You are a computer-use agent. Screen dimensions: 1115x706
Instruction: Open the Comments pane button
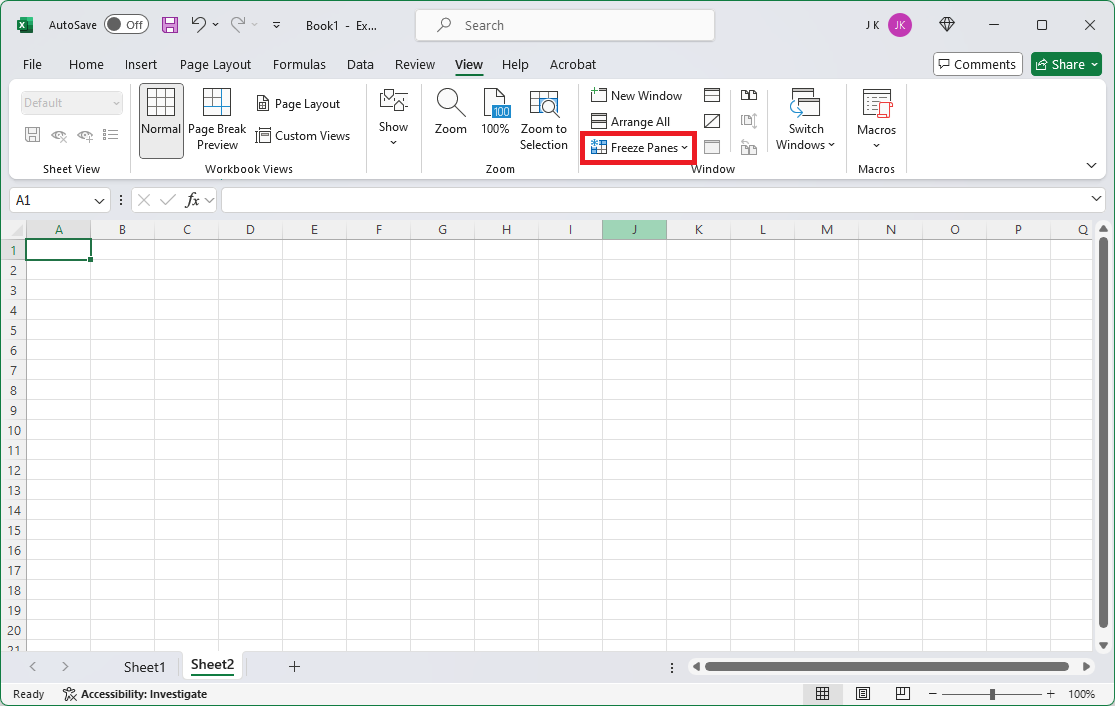pyautogui.click(x=977, y=64)
